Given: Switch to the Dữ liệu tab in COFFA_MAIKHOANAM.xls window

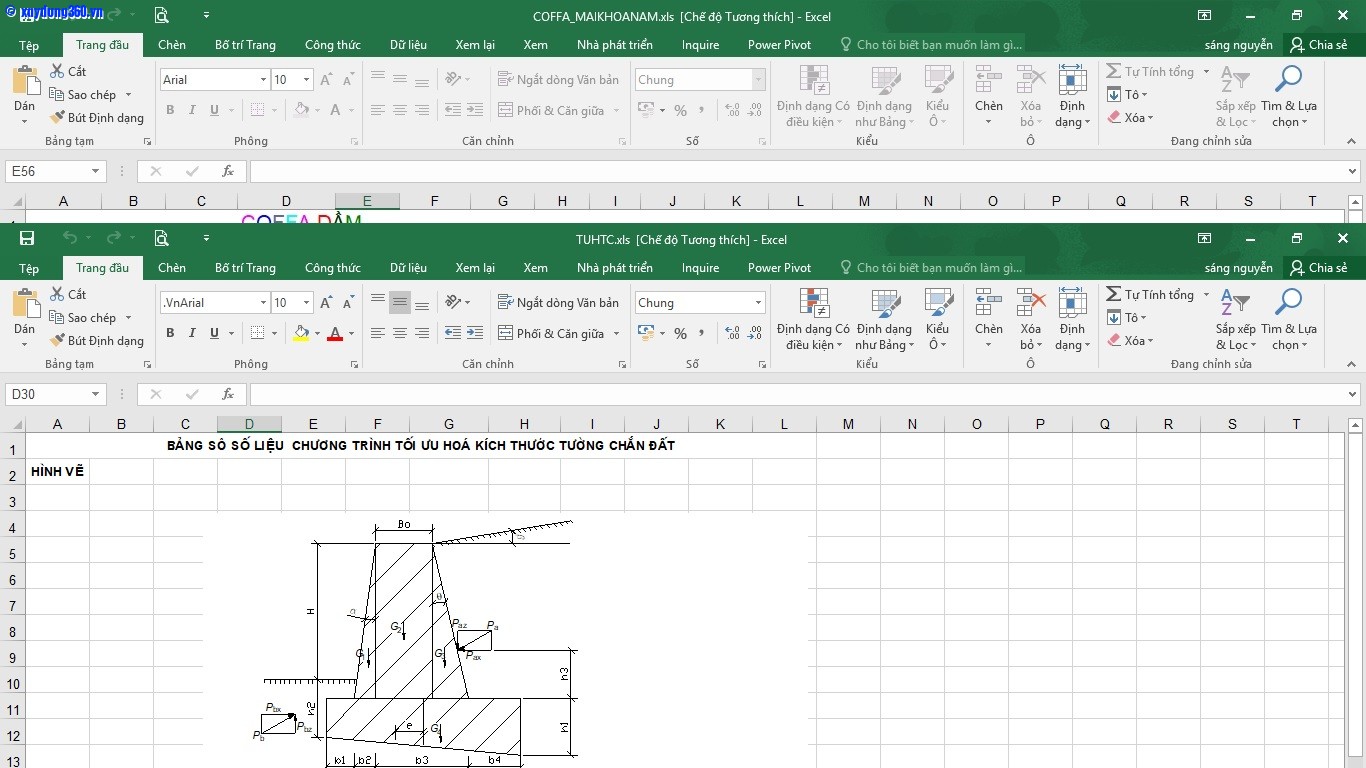Looking at the screenshot, I should (x=408, y=45).
